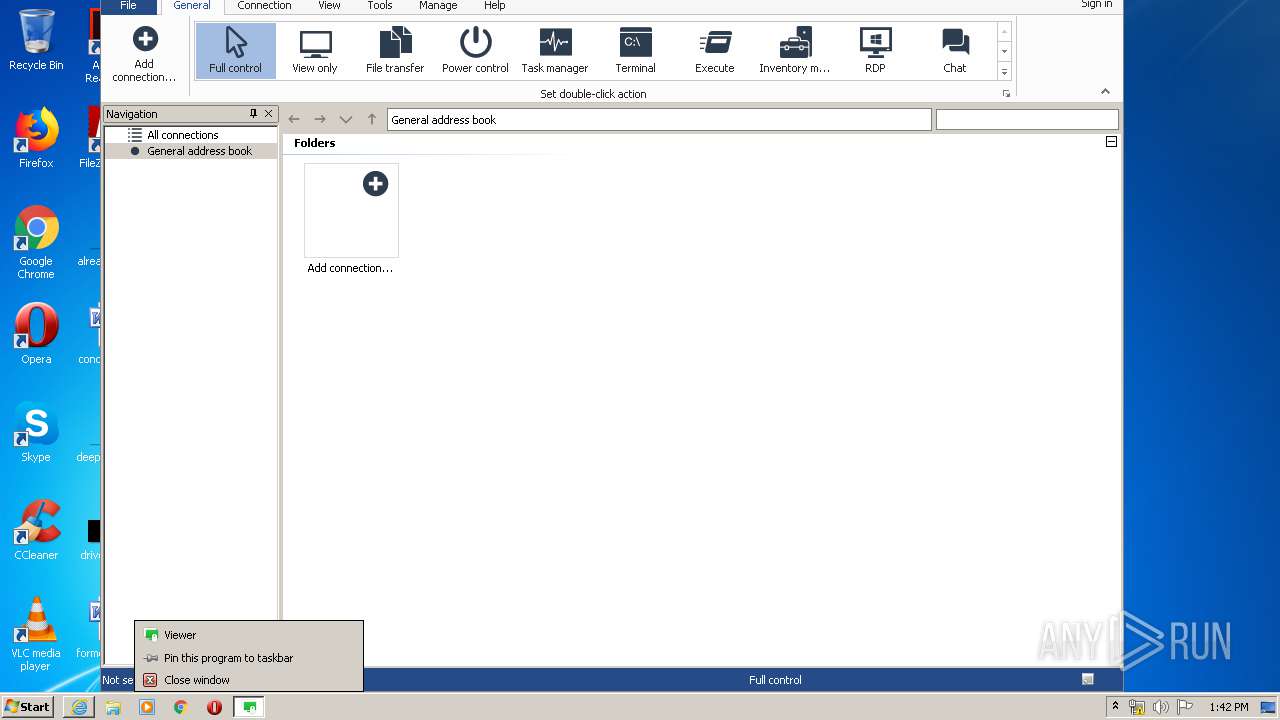Select the General ribbon tab

192,6
